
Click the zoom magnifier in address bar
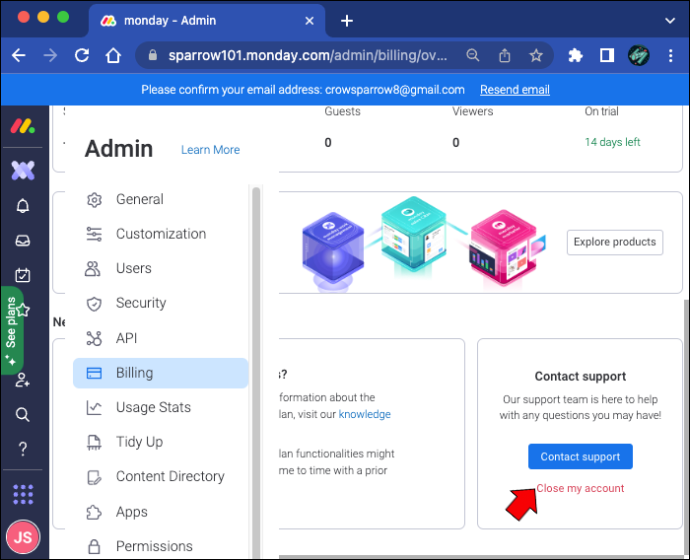(473, 55)
